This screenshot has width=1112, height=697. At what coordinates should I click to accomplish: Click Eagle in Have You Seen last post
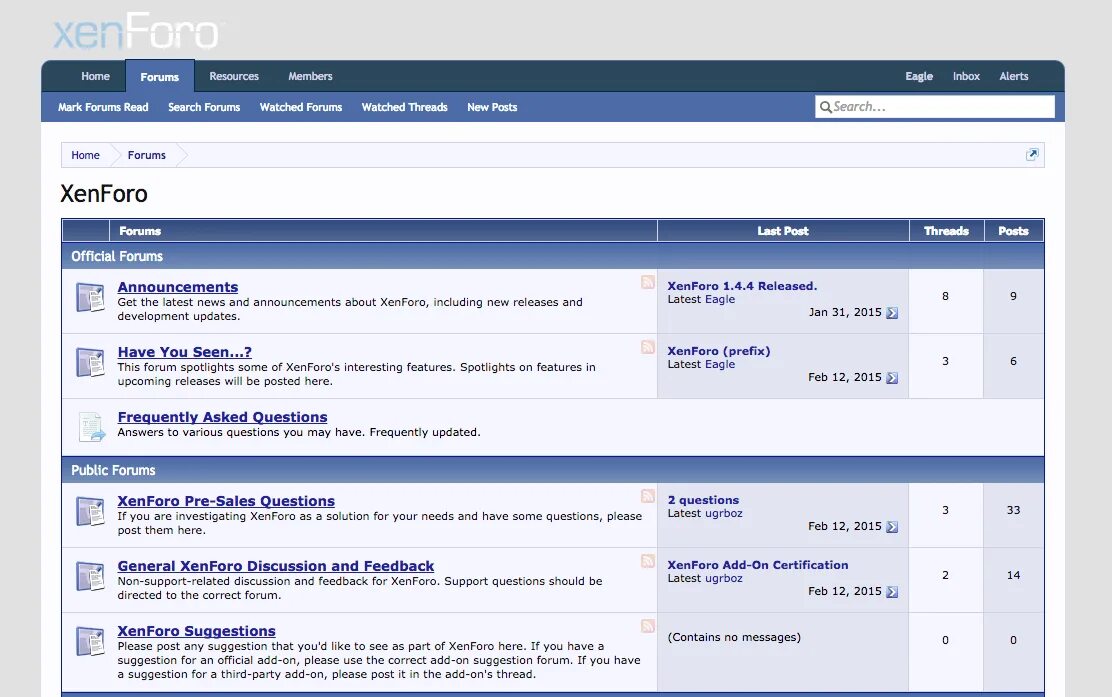coord(720,364)
